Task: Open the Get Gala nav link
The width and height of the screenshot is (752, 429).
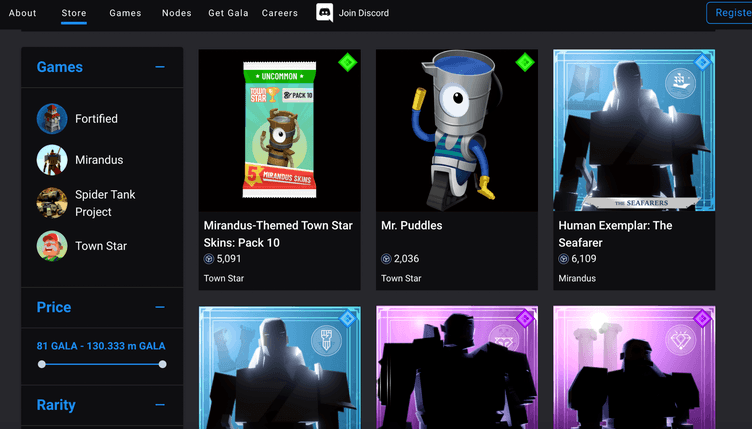Action: (x=228, y=13)
